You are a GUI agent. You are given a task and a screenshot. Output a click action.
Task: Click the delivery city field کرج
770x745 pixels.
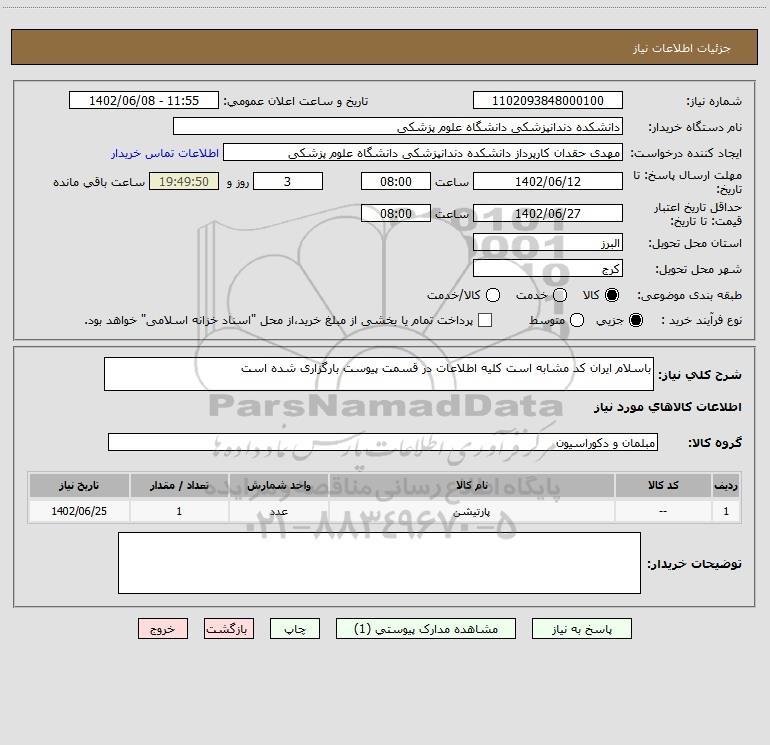click(x=548, y=269)
